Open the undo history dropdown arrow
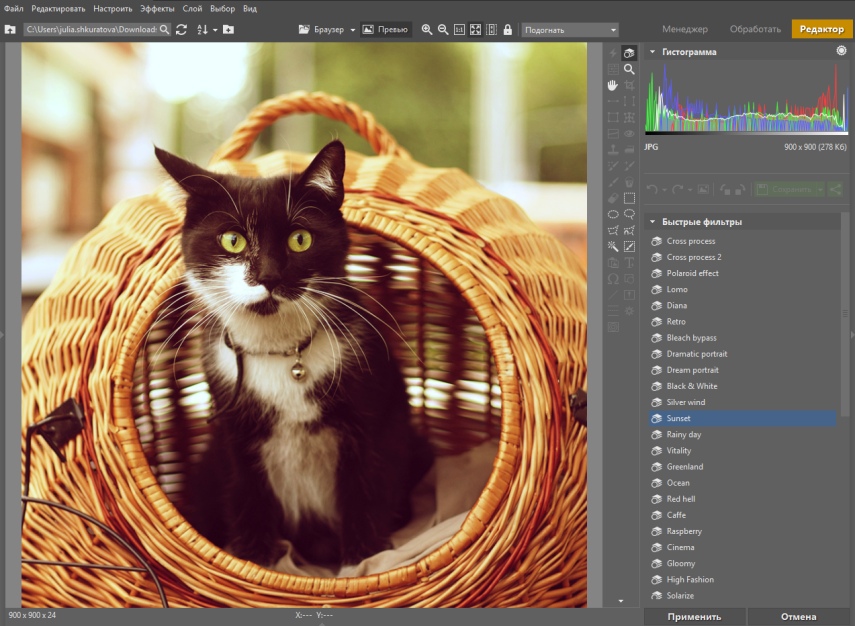Image resolution: width=855 pixels, height=626 pixels. click(x=664, y=190)
